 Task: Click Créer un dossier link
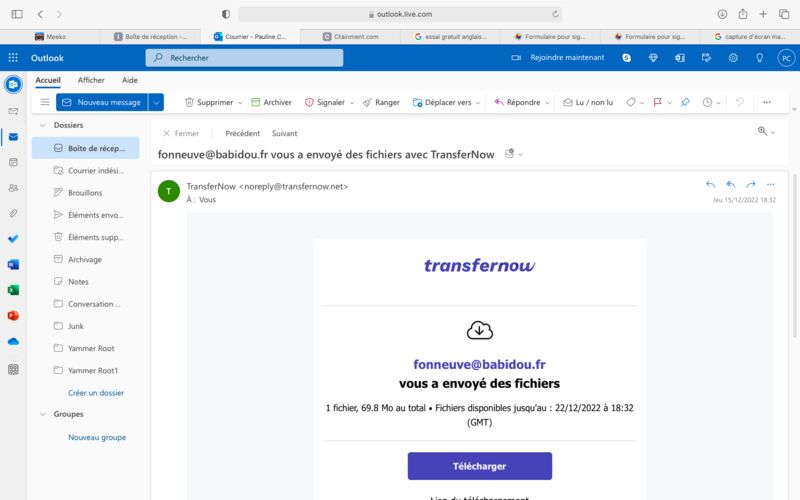coord(96,393)
